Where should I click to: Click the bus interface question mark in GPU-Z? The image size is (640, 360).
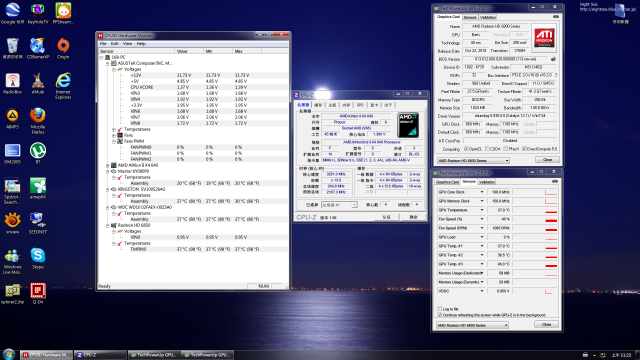coord(556,75)
